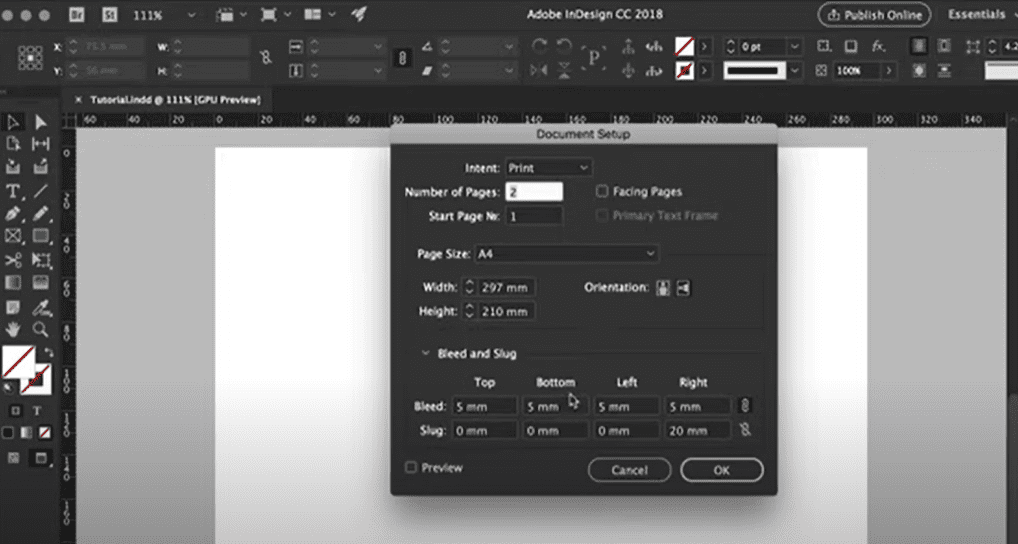Click the Cancel button
This screenshot has height=544, width=1018.
[x=629, y=470]
